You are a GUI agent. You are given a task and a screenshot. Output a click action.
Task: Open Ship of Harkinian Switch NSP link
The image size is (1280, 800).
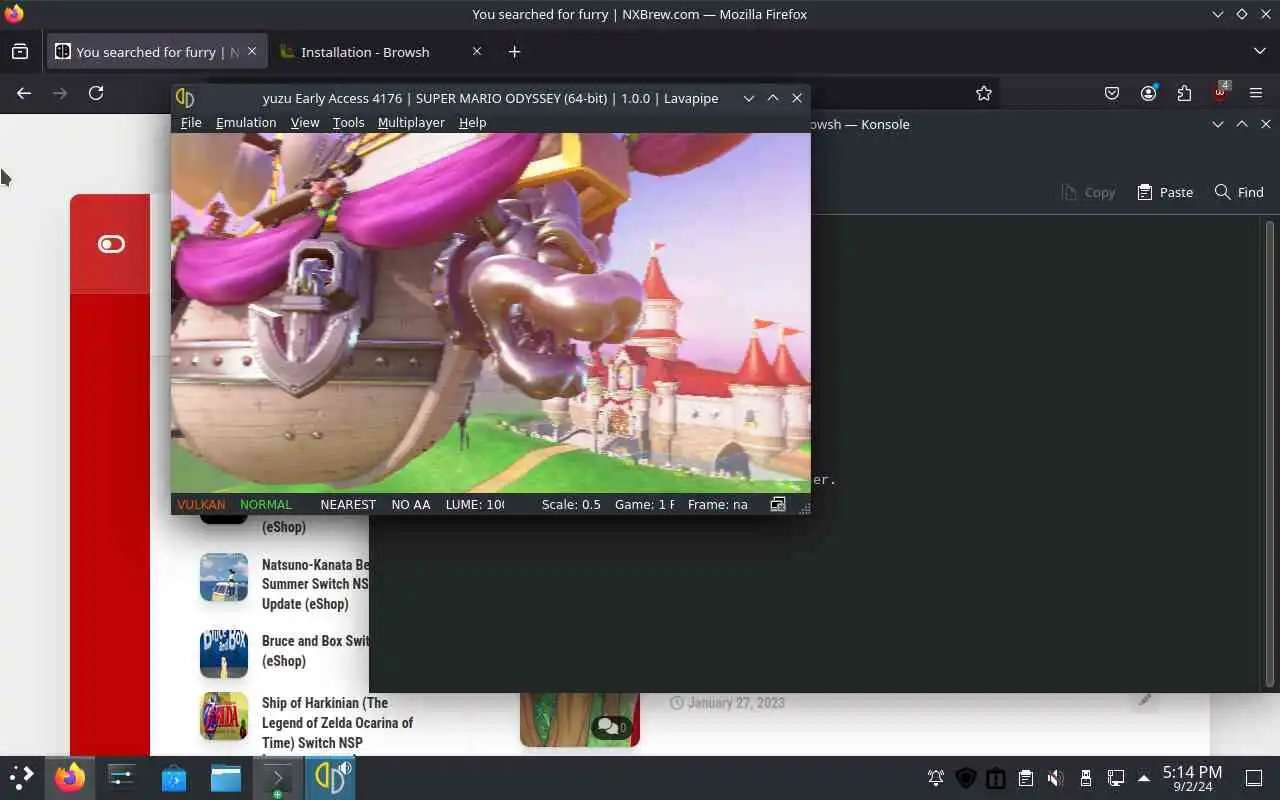[337, 723]
